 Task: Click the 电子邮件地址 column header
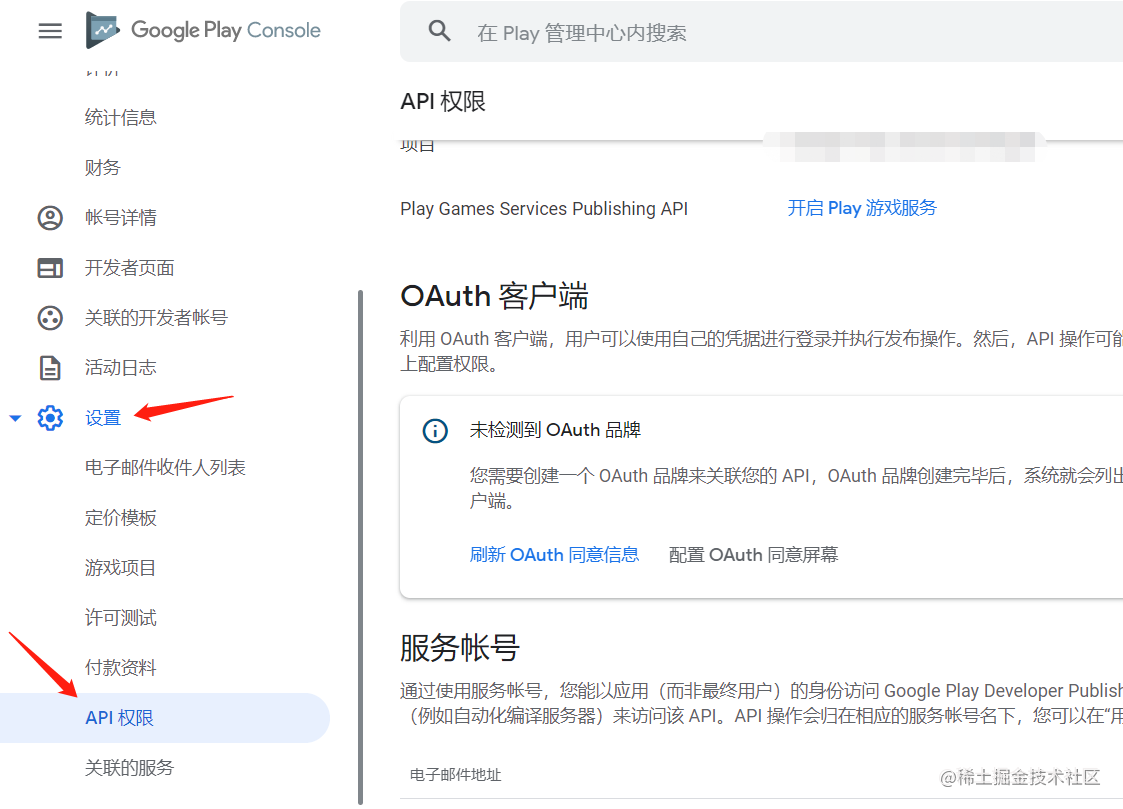tap(456, 775)
